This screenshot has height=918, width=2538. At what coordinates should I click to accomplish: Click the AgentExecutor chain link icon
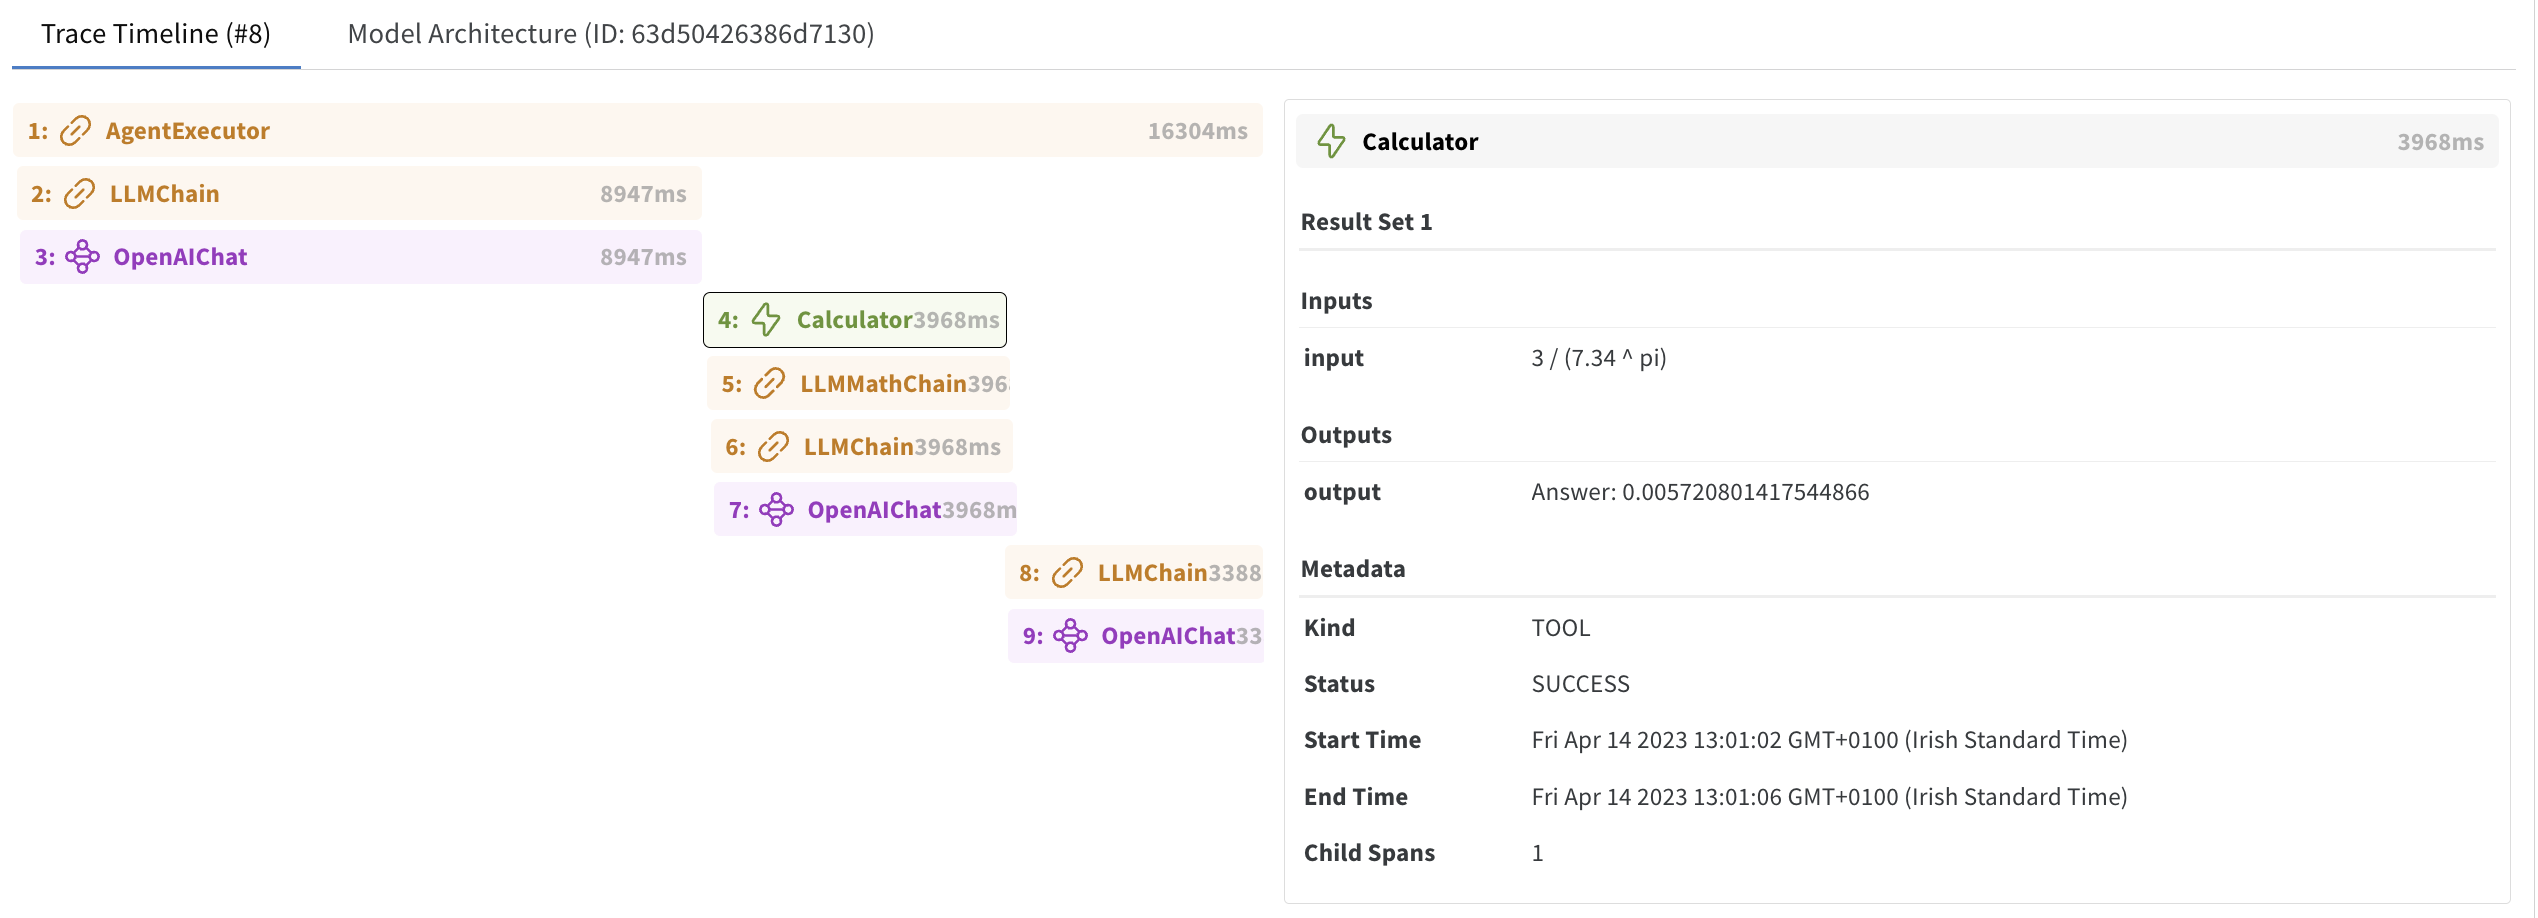coord(75,131)
